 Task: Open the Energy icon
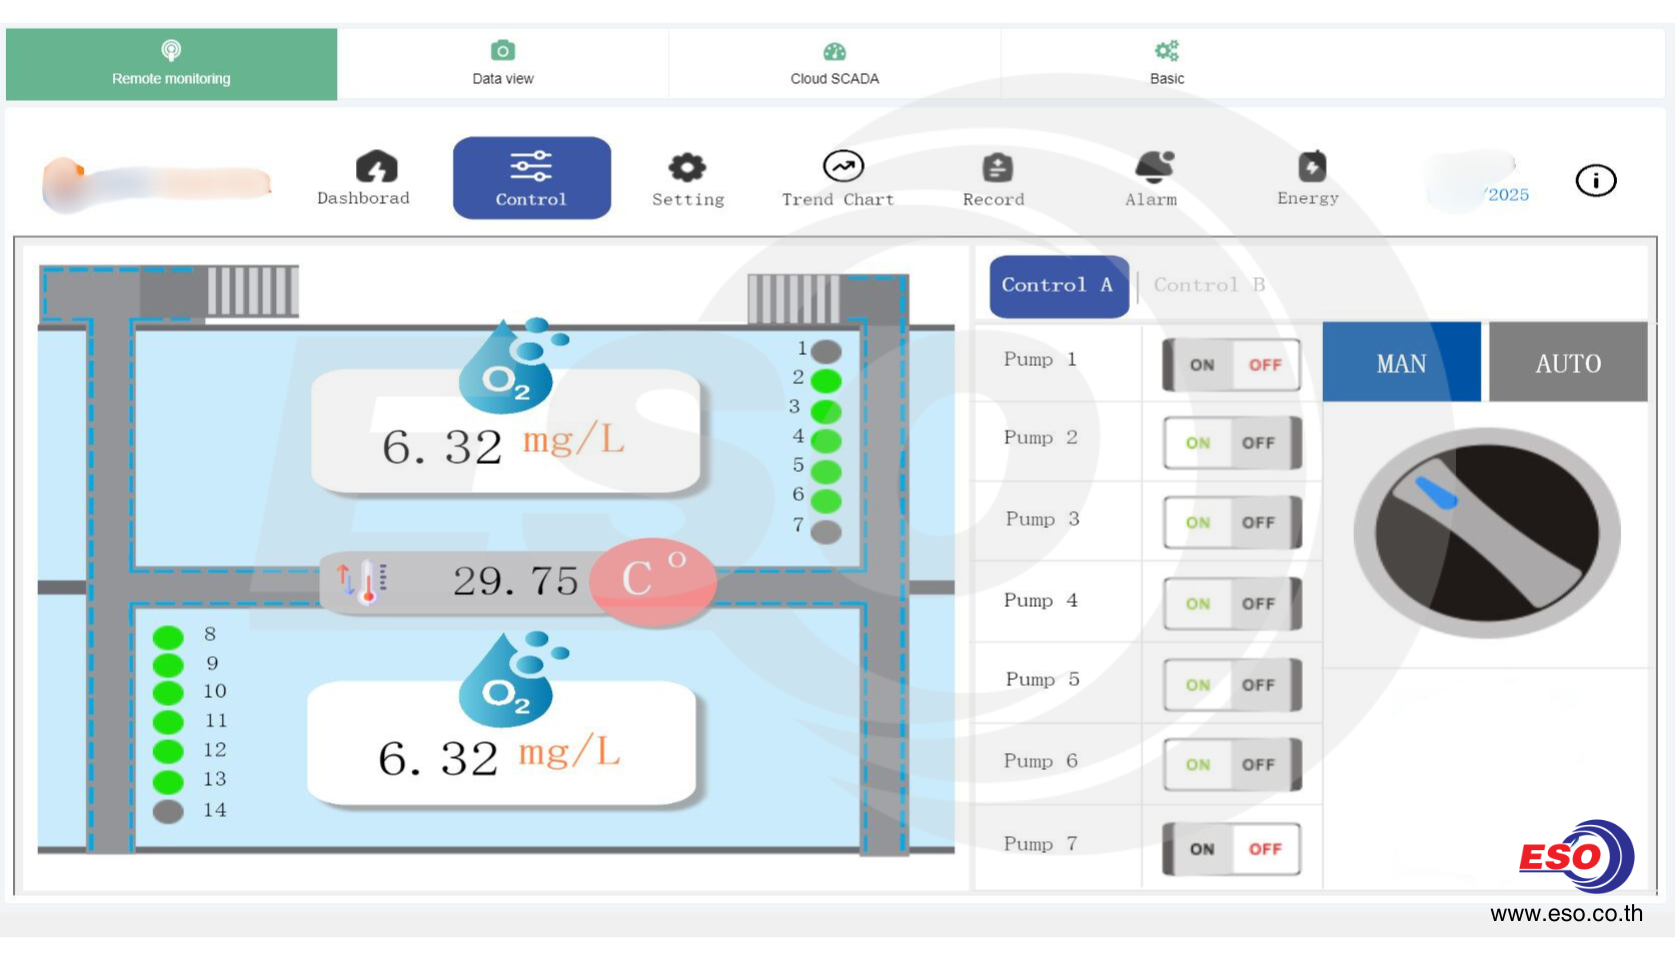1311,166
